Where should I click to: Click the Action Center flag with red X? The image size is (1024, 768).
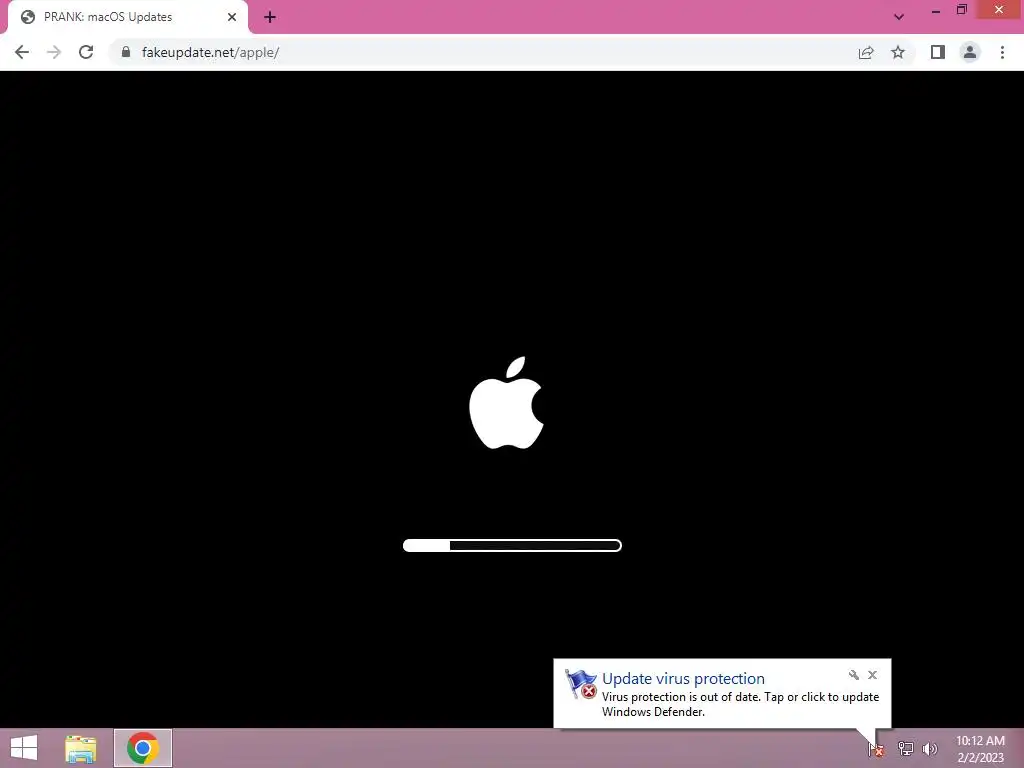580,684
